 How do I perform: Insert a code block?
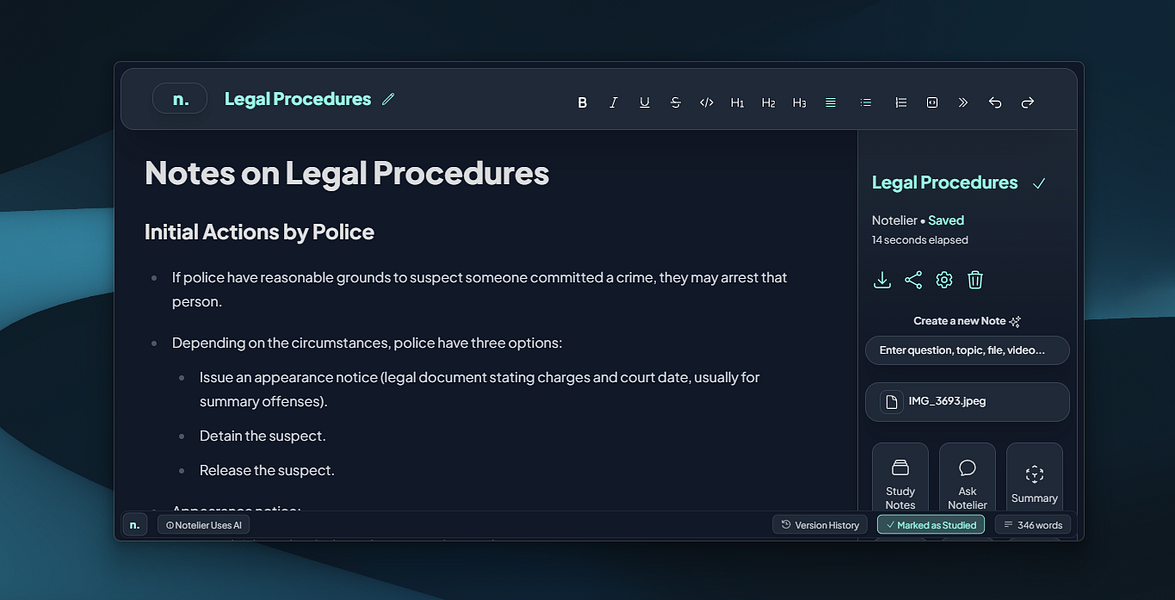tap(932, 103)
